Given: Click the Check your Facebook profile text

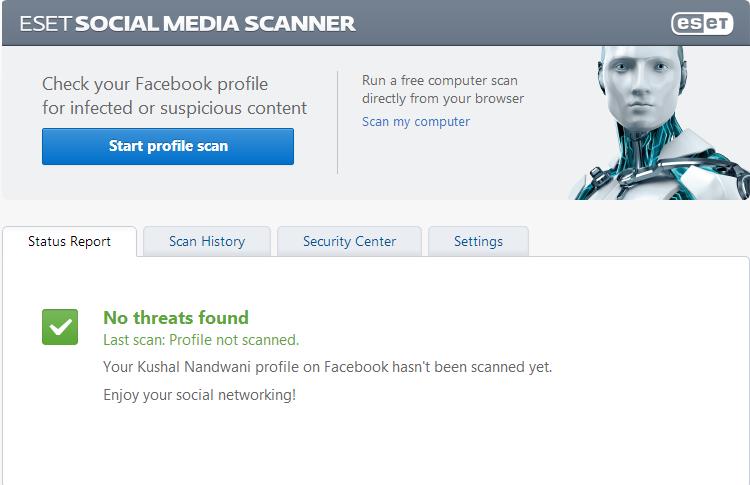Looking at the screenshot, I should tap(155, 84).
